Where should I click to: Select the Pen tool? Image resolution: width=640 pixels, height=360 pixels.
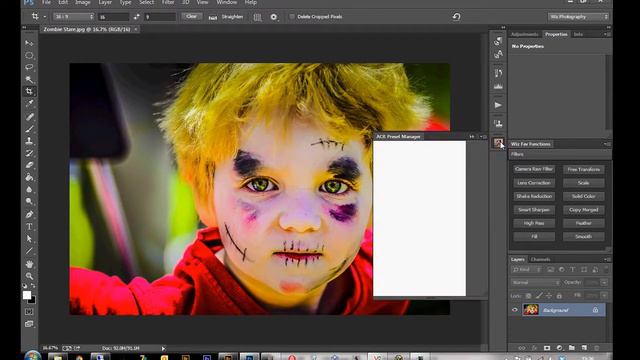click(29, 215)
